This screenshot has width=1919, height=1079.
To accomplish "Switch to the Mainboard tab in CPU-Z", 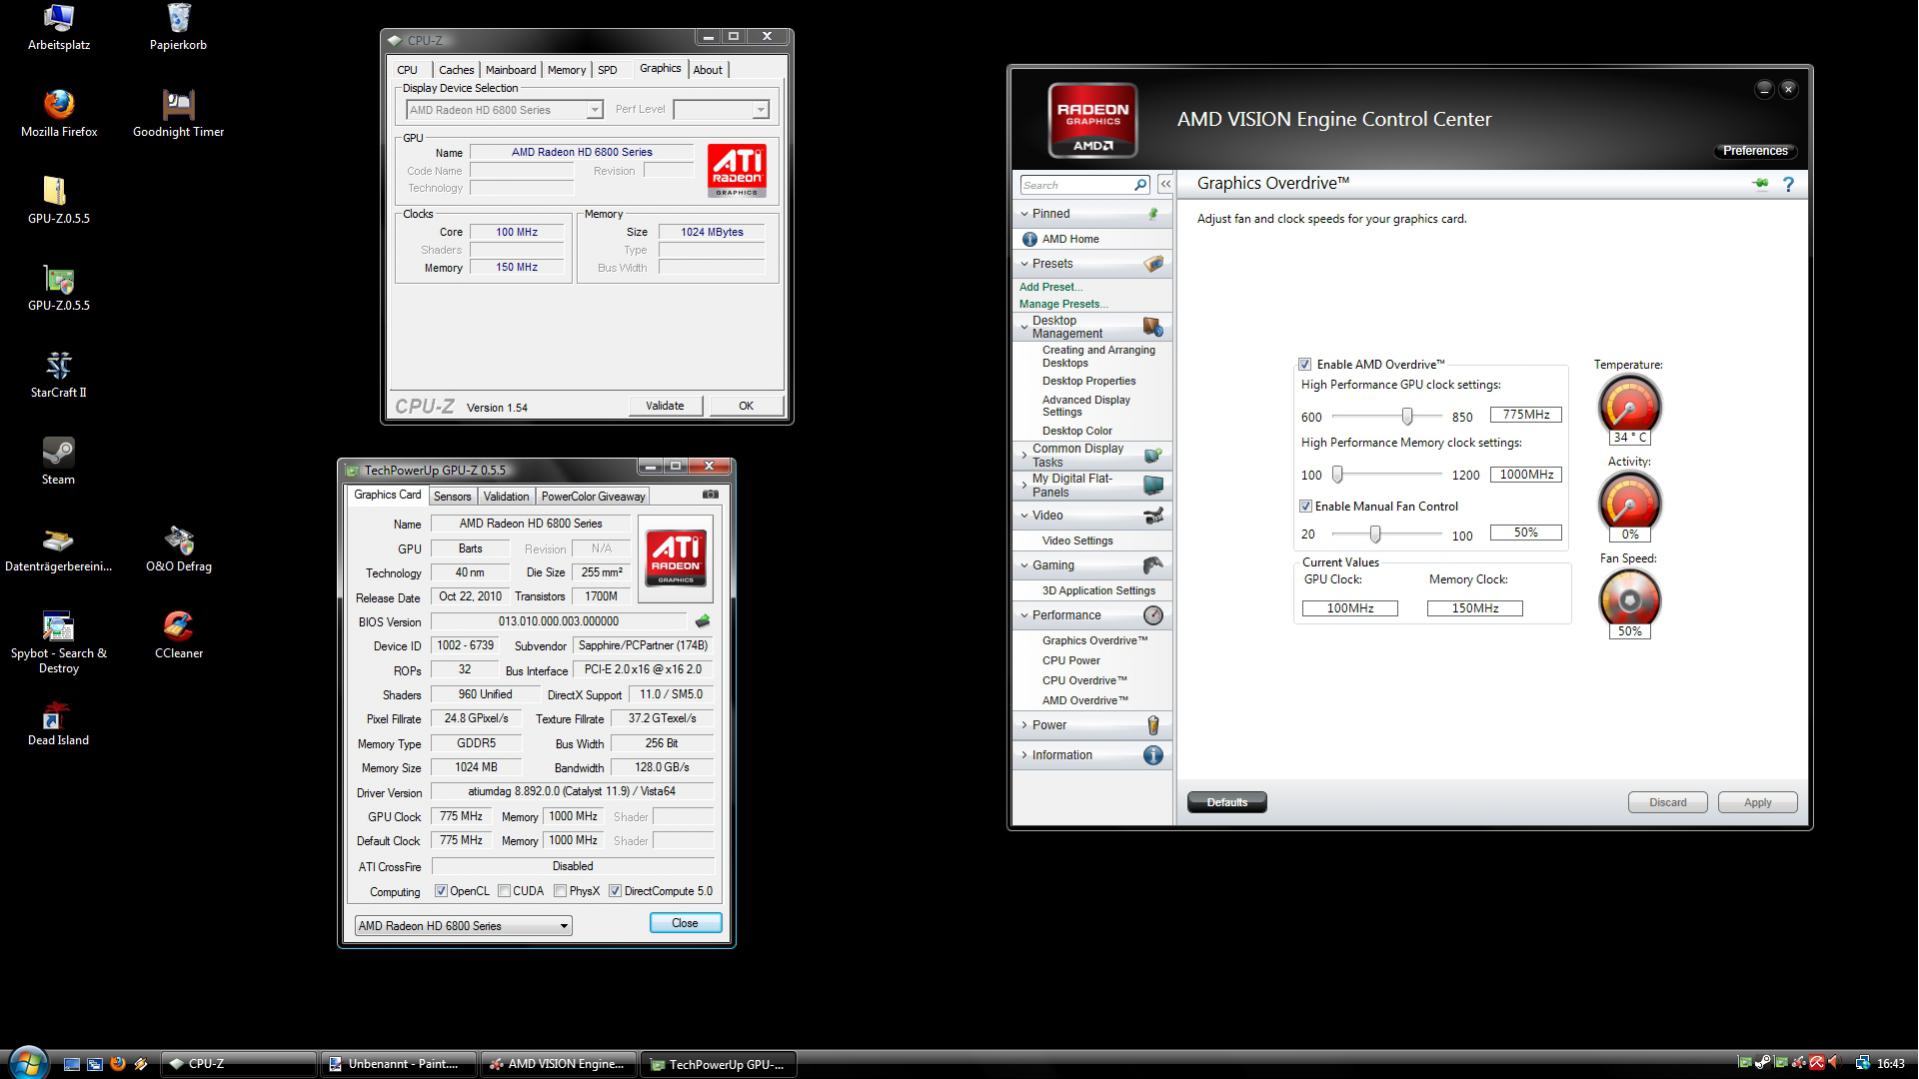I will [x=510, y=70].
